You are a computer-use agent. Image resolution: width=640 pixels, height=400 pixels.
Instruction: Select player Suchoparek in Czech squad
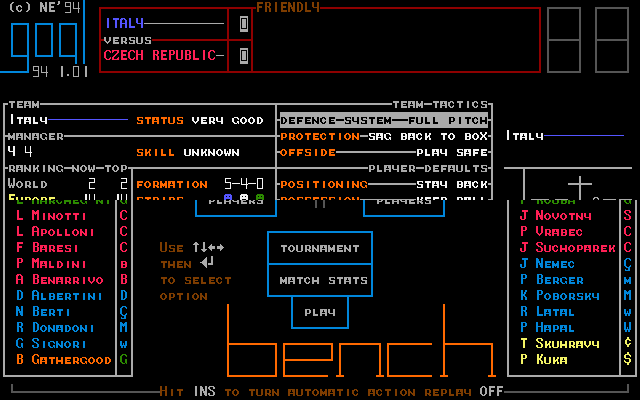pos(568,247)
